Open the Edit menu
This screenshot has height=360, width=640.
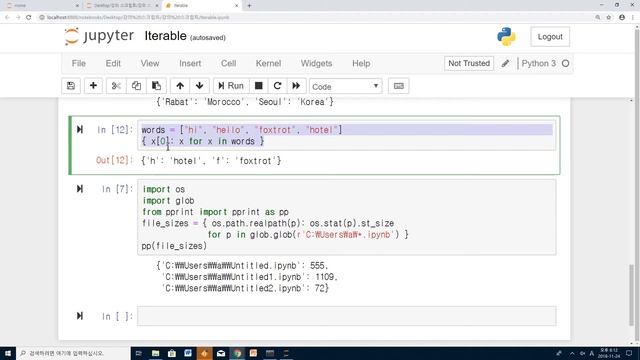pos(113,64)
